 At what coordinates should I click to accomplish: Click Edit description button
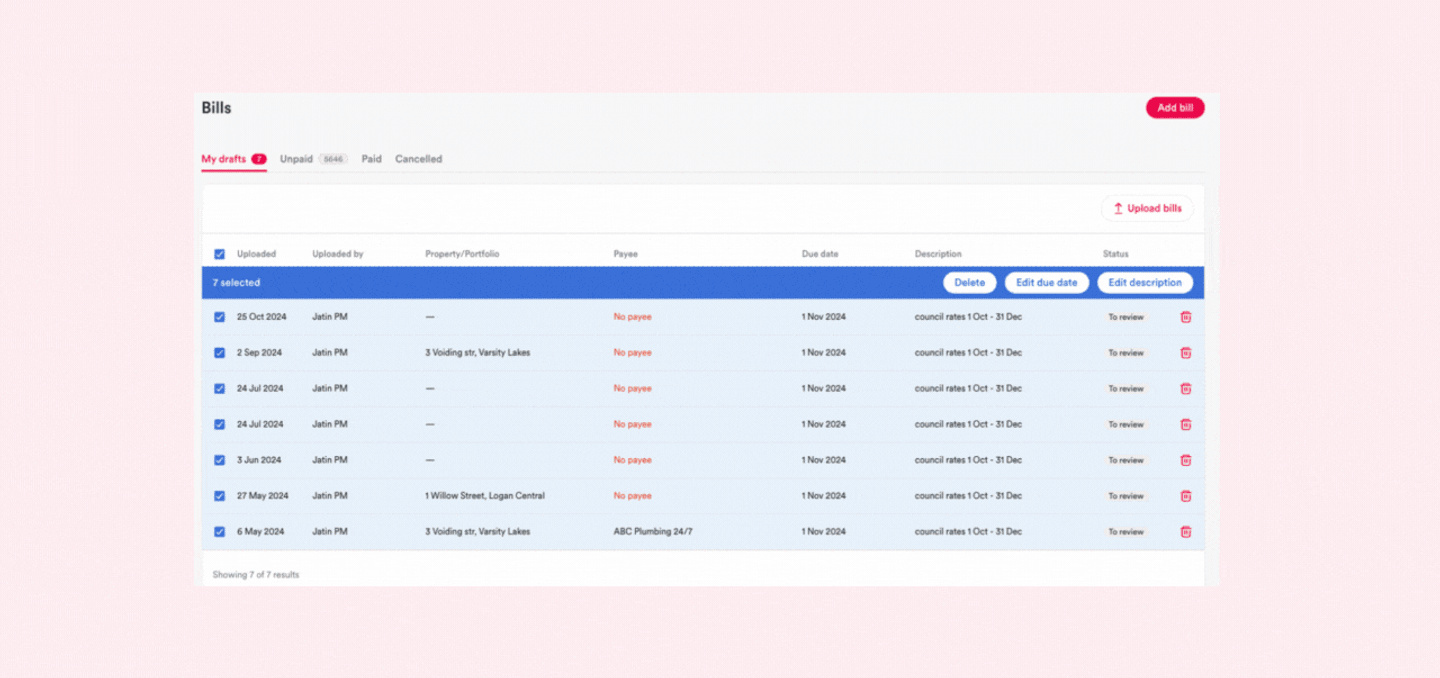pyautogui.click(x=1145, y=283)
